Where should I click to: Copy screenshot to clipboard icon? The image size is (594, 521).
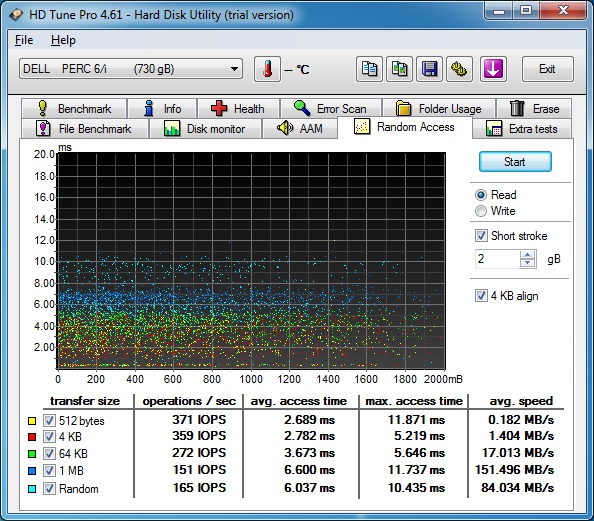click(399, 69)
